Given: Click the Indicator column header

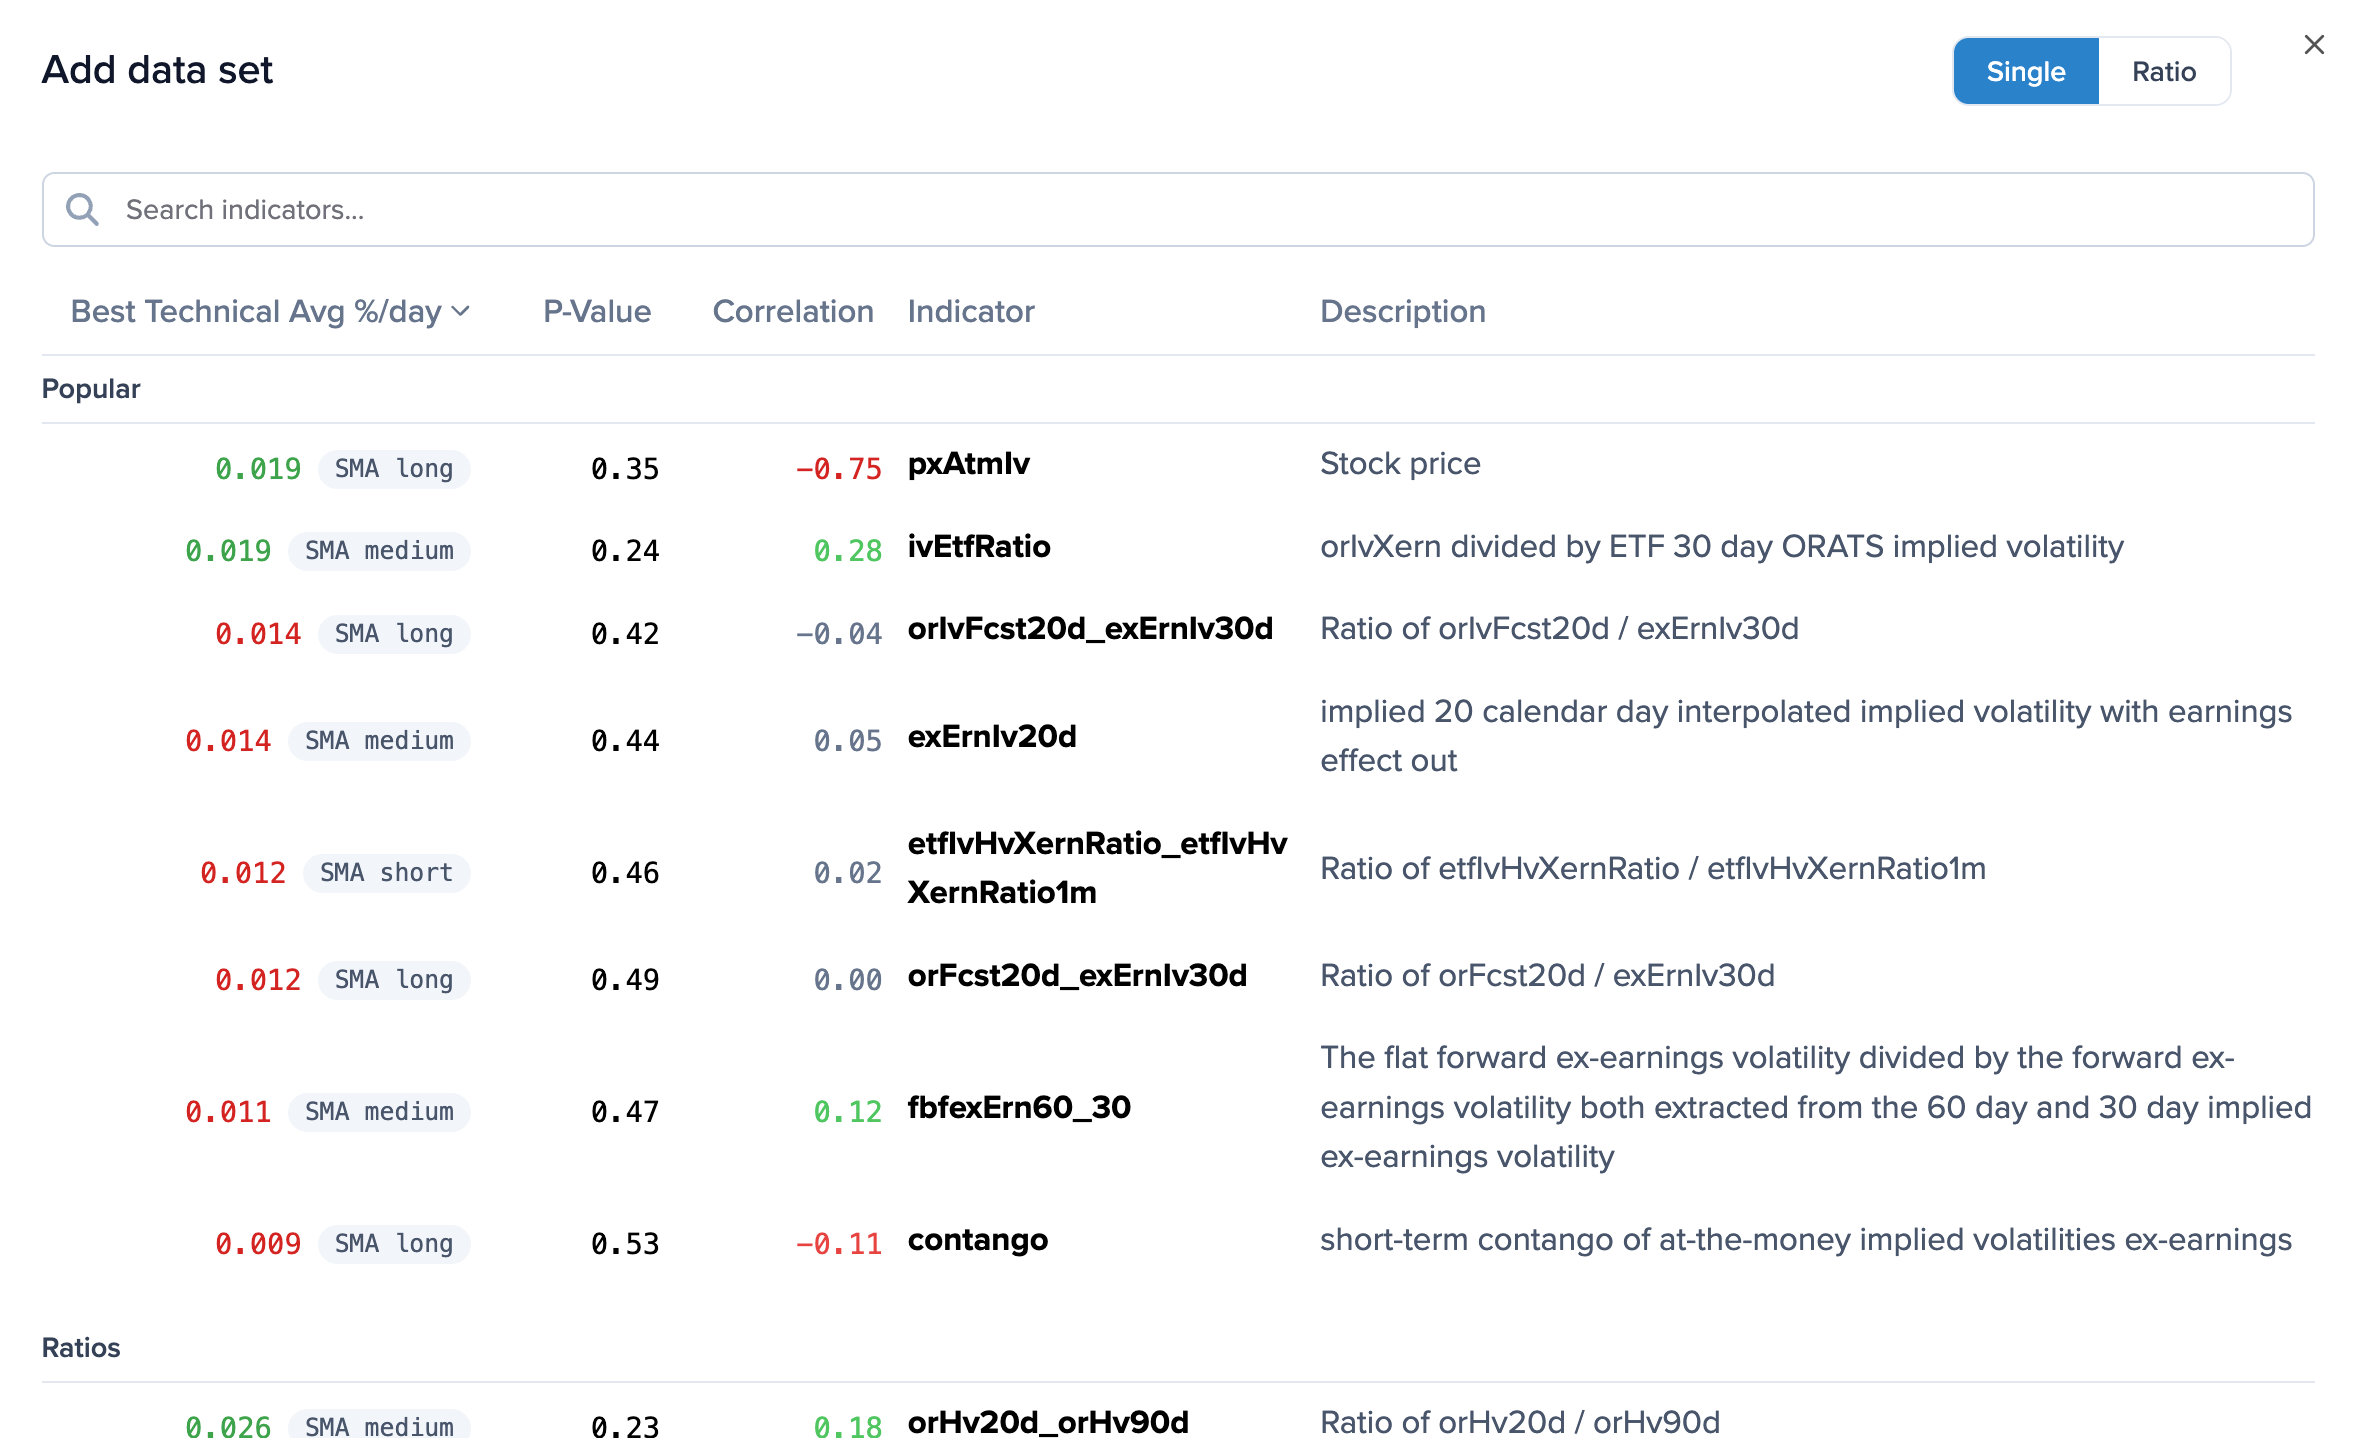Looking at the screenshot, I should [970, 312].
